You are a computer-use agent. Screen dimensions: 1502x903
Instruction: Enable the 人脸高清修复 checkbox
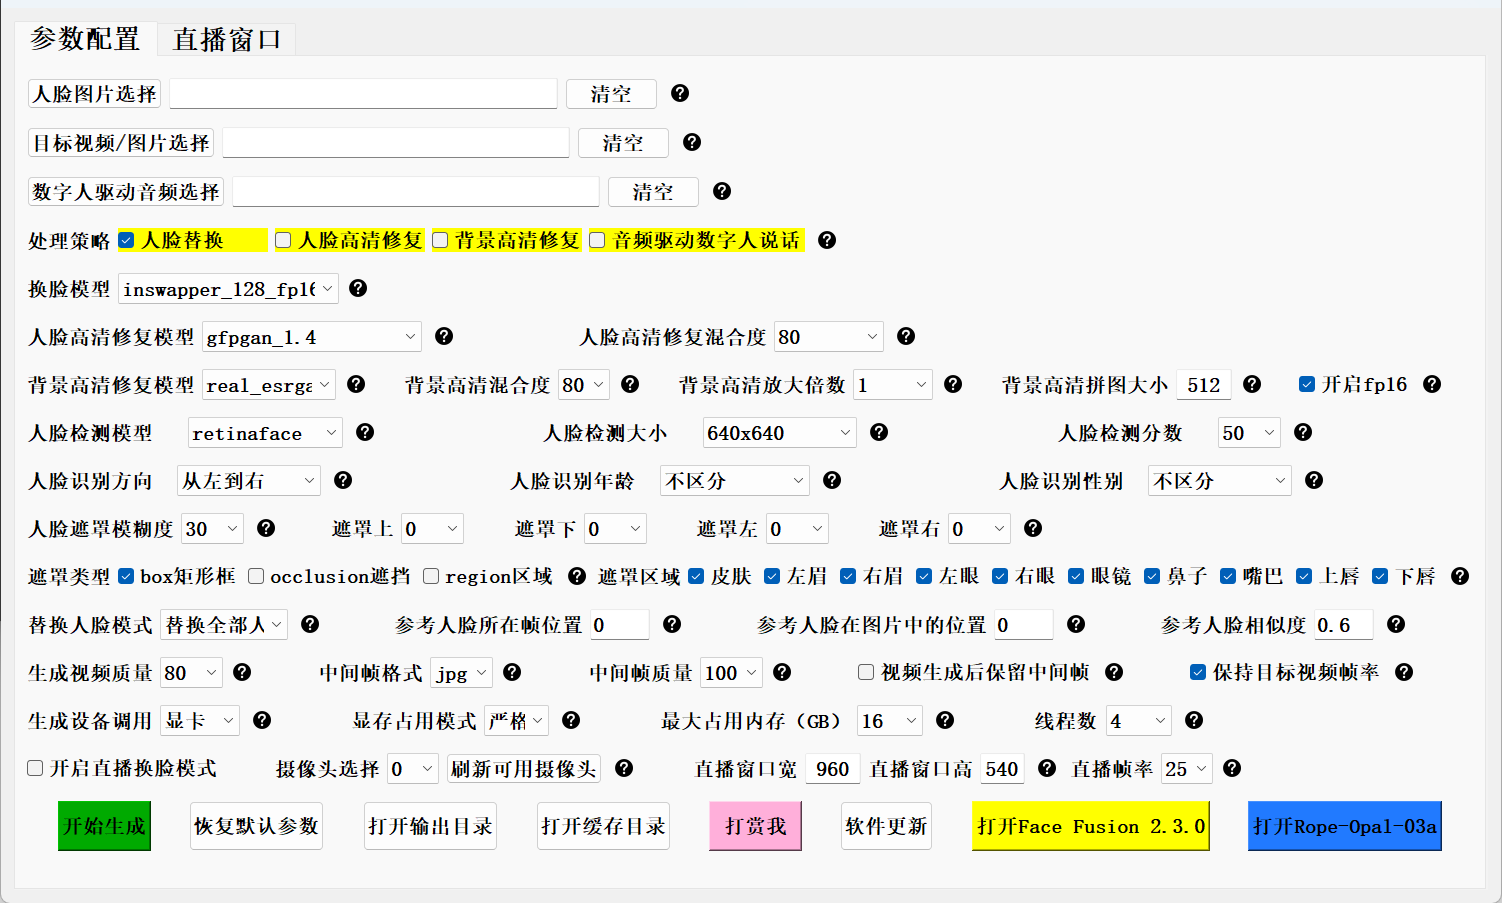coord(284,240)
